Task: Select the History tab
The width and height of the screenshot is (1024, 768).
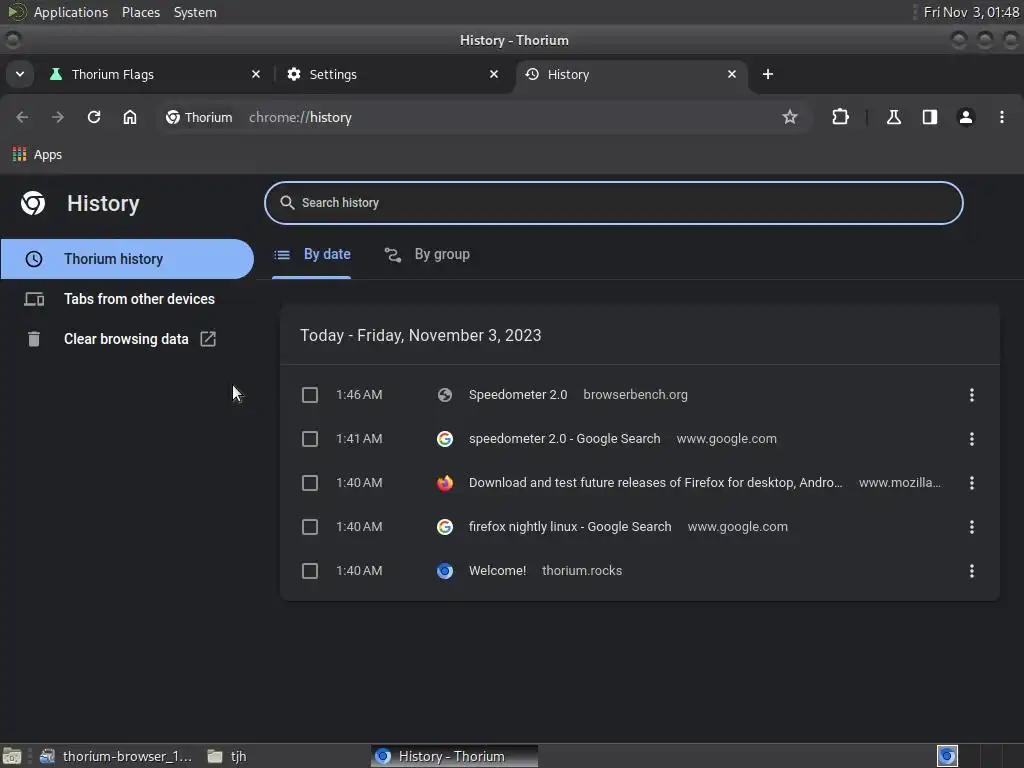Action: tap(630, 74)
